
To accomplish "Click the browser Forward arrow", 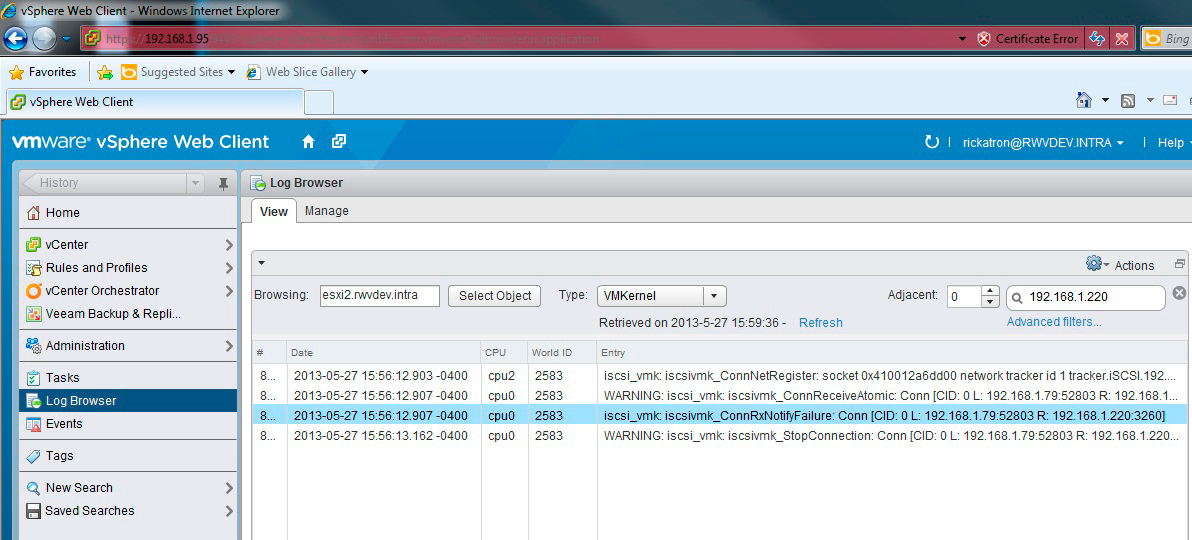I will [45, 38].
